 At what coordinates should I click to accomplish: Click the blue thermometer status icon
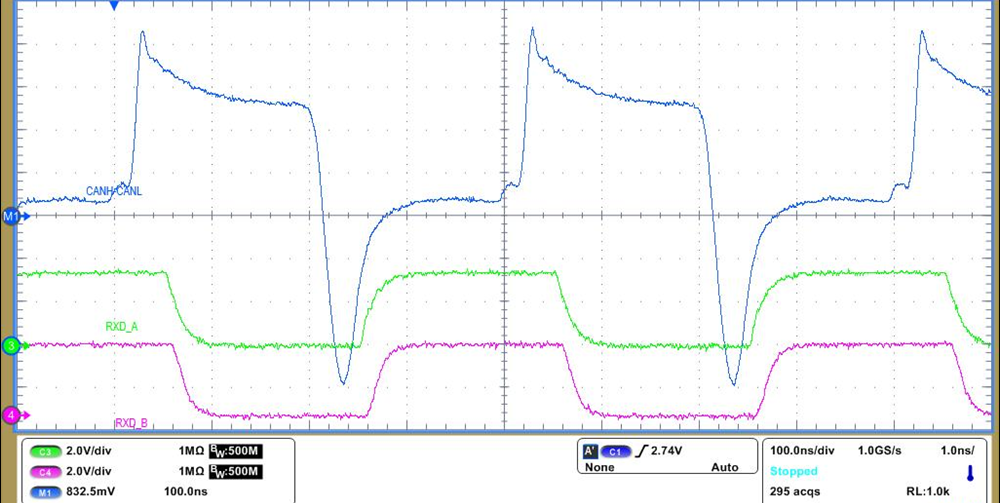pos(969,472)
